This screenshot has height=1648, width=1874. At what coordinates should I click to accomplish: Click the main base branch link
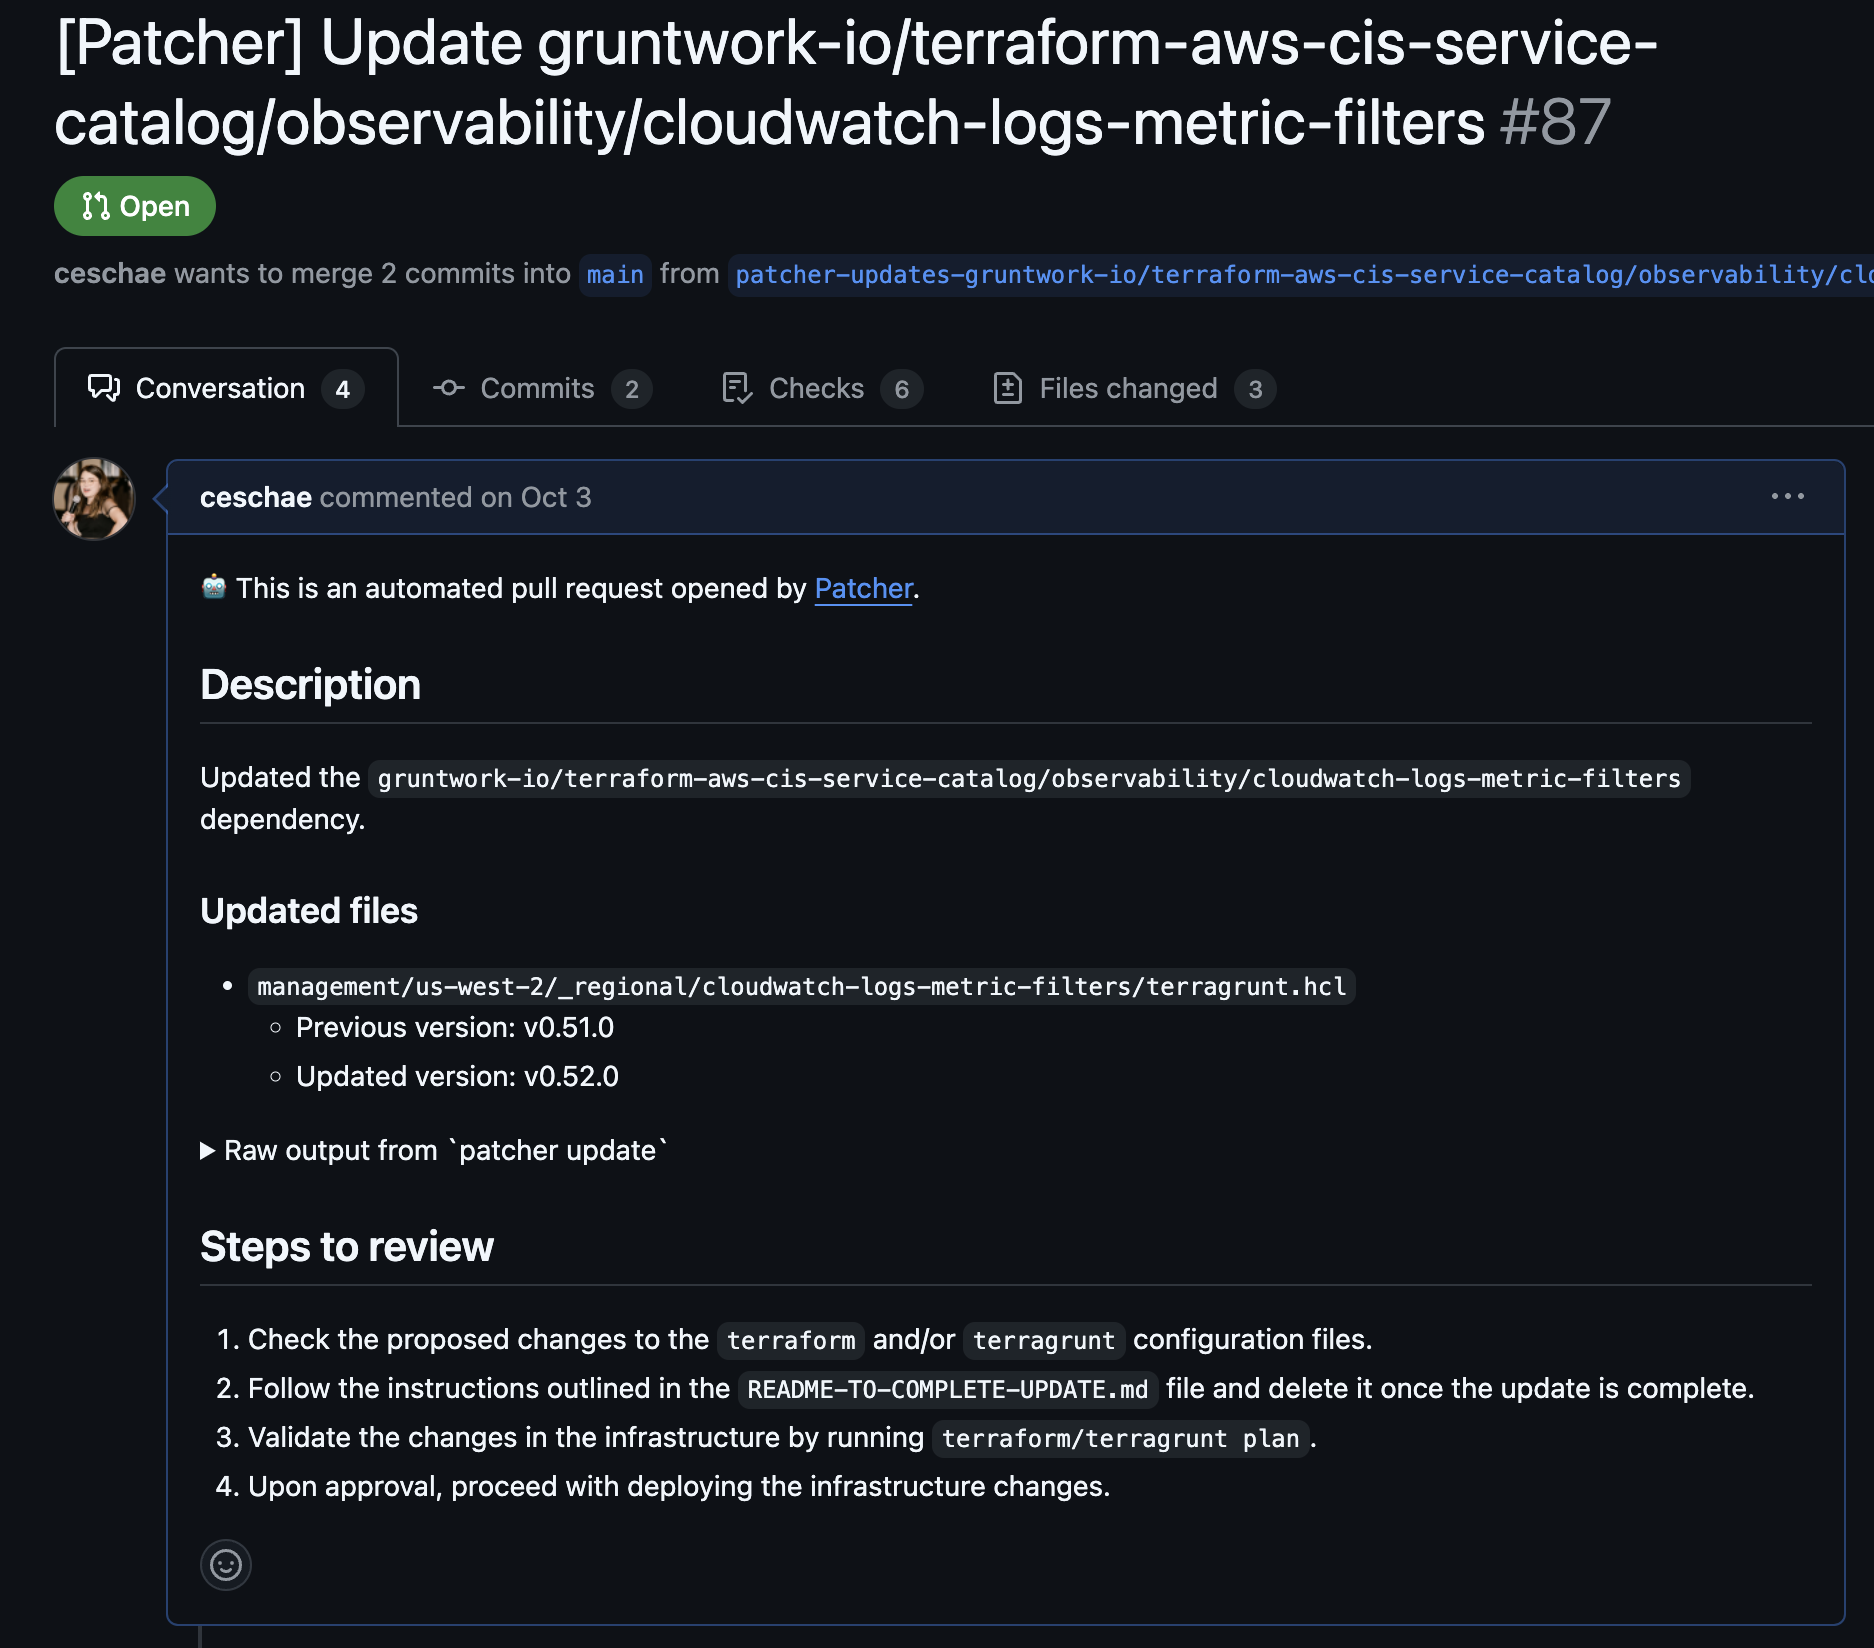[615, 274]
